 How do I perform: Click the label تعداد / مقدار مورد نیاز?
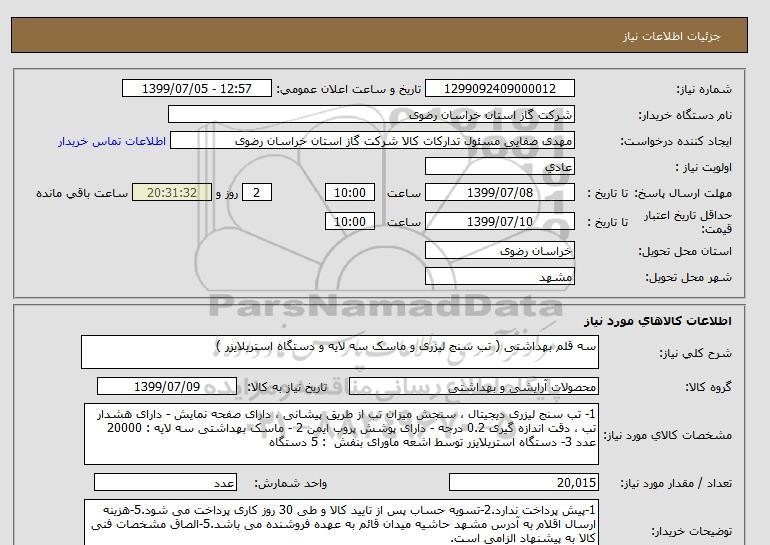click(676, 484)
